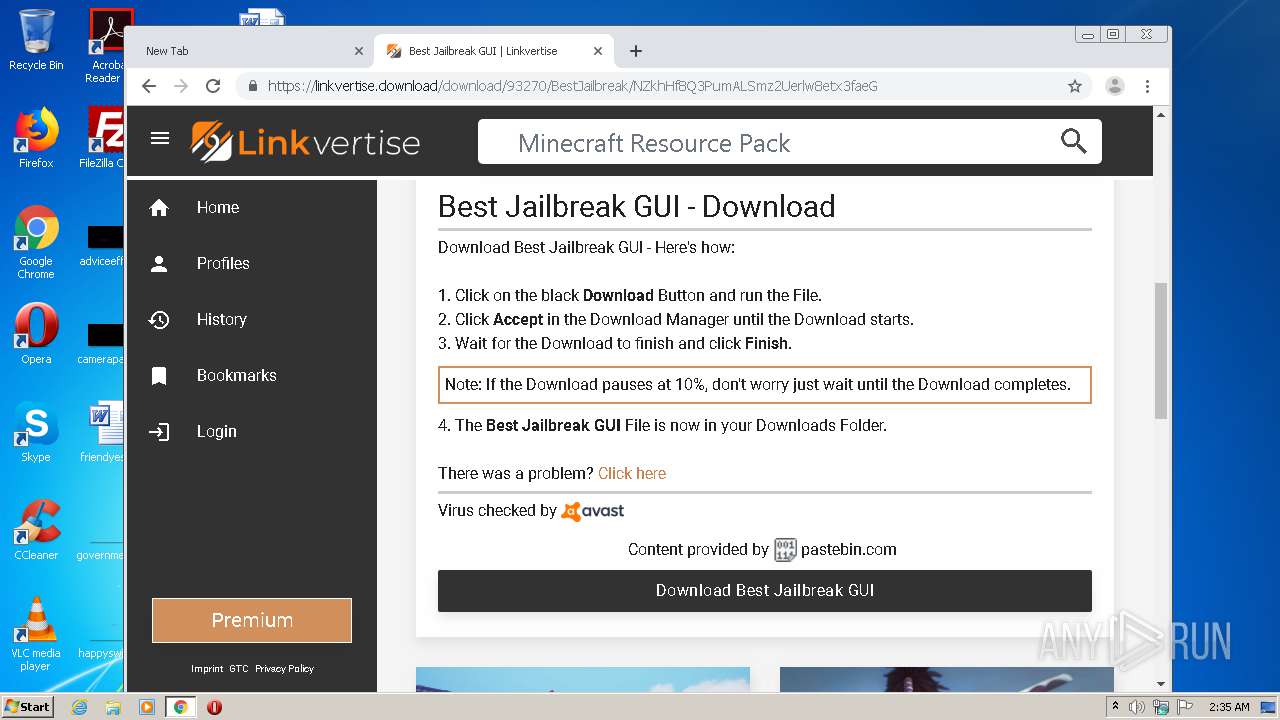Close the Best Jailbreak GUI tab
Screen dimensions: 1280x720
598,51
